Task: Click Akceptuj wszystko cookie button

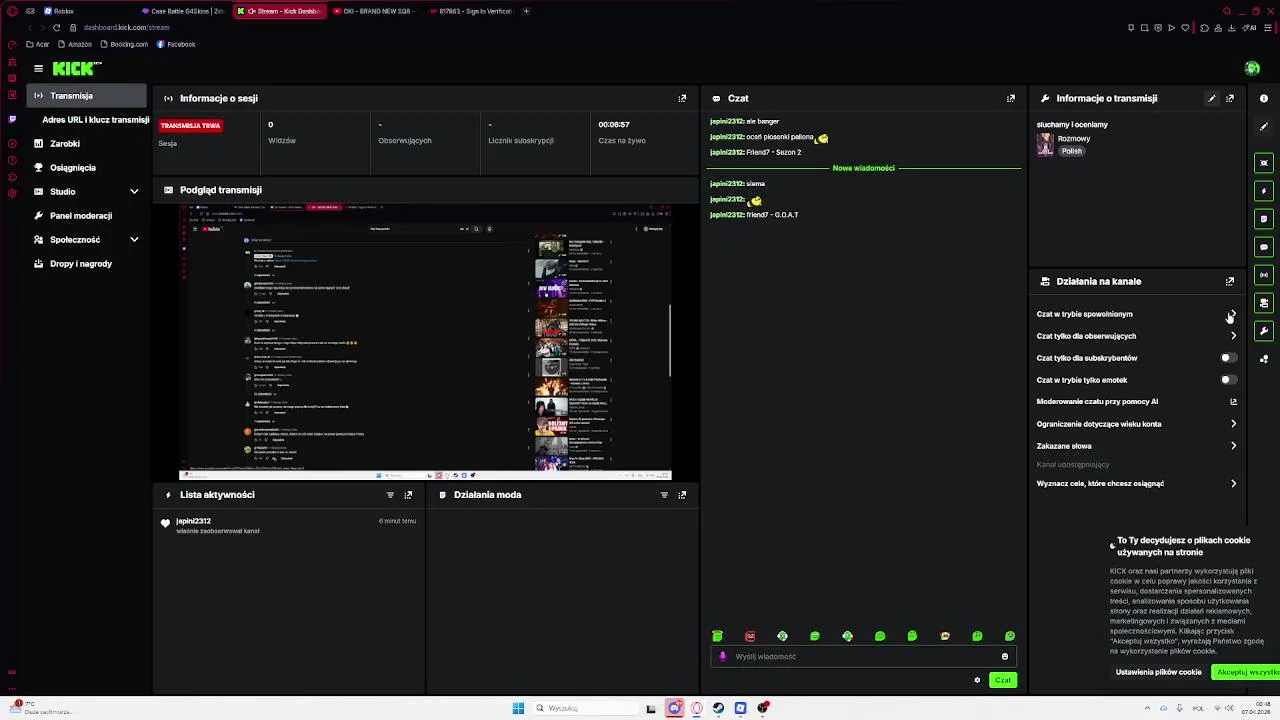Action: pos(1245,672)
